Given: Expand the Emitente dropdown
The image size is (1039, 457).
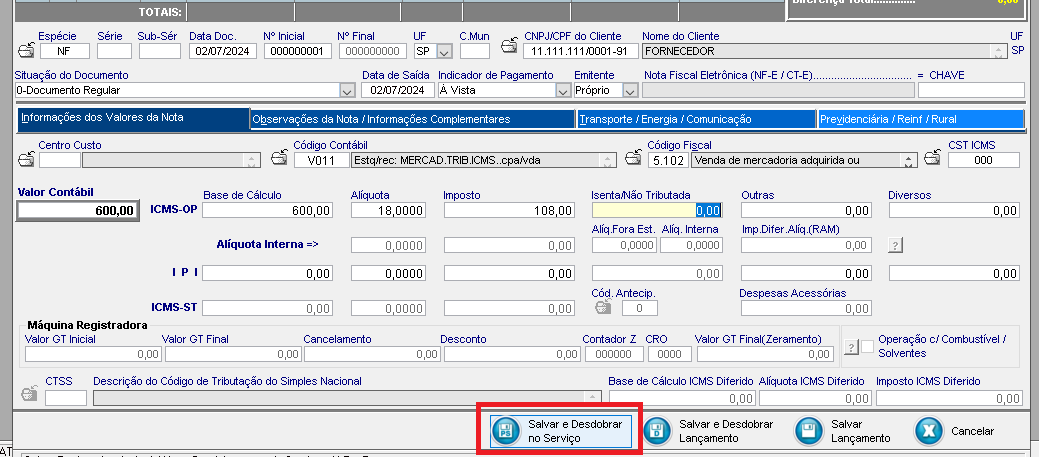Looking at the screenshot, I should (630, 90).
